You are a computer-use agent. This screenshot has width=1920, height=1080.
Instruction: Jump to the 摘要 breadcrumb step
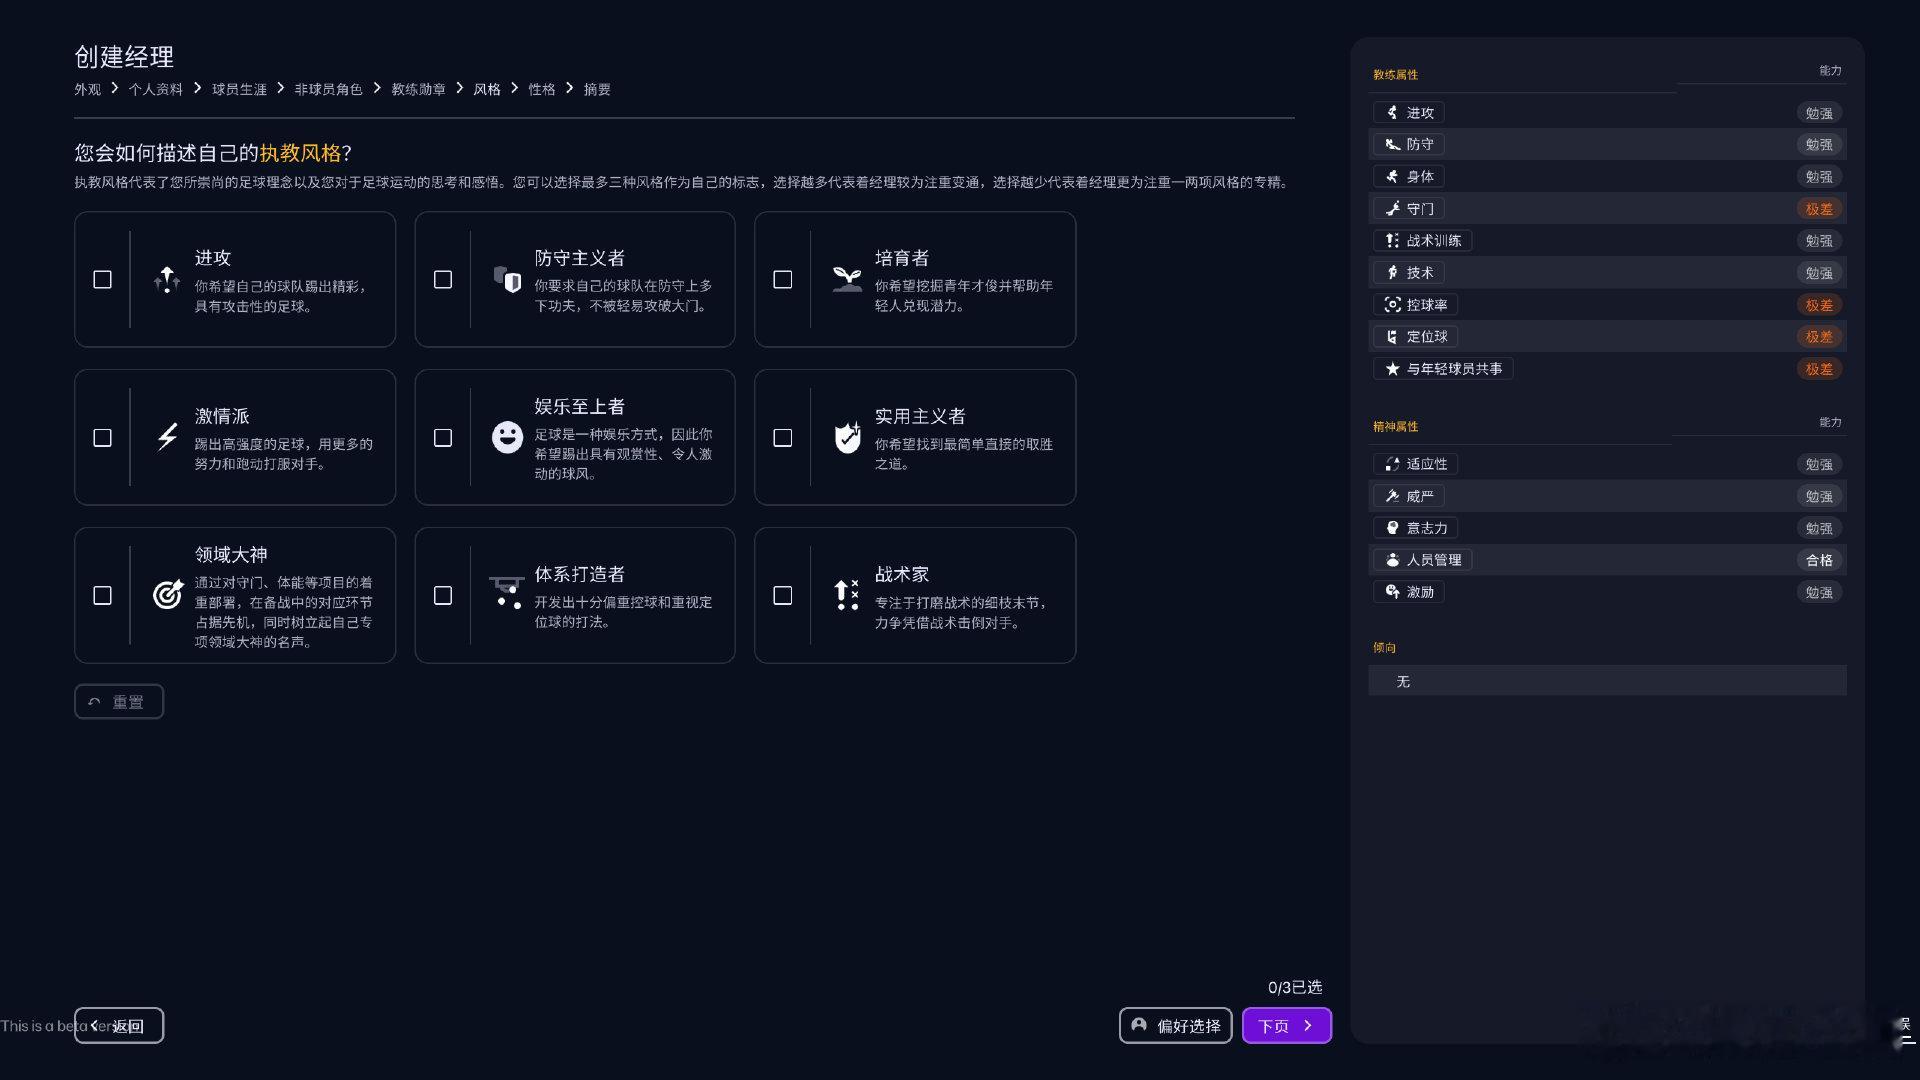click(597, 89)
